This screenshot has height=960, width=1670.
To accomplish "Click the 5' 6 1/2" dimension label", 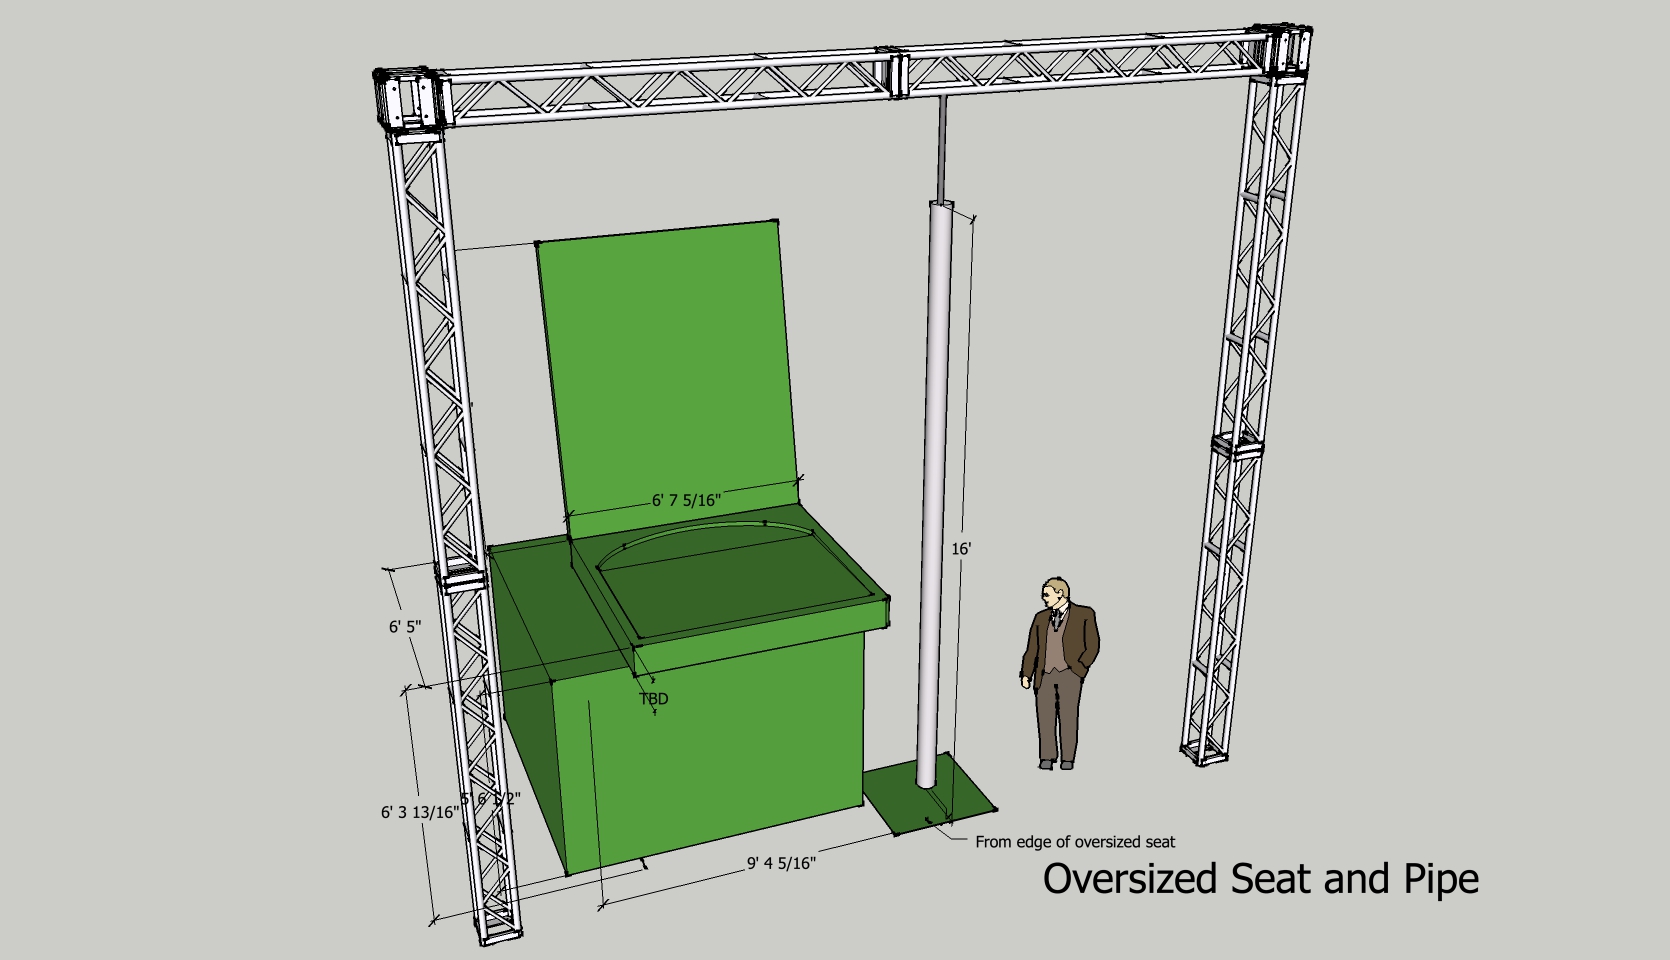I will tap(491, 799).
